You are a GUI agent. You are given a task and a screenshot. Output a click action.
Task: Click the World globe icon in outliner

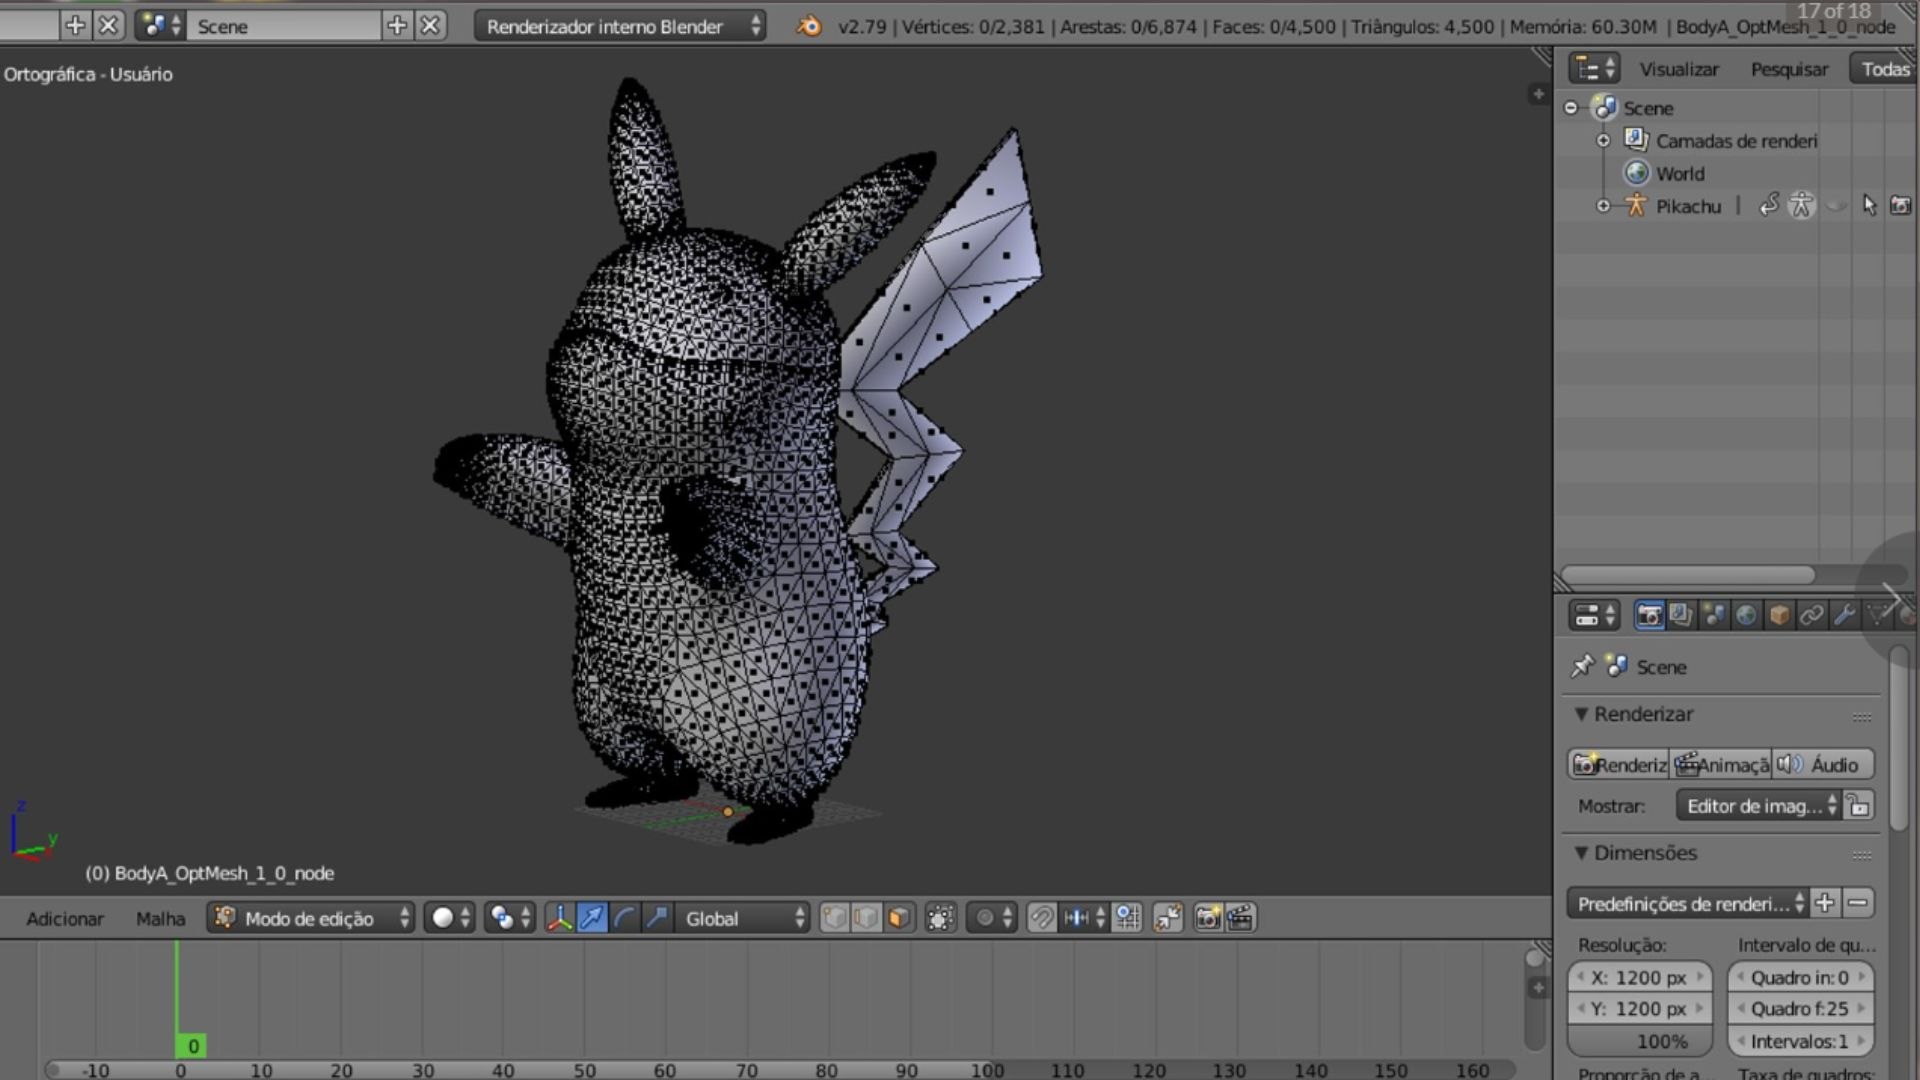pyautogui.click(x=1637, y=173)
